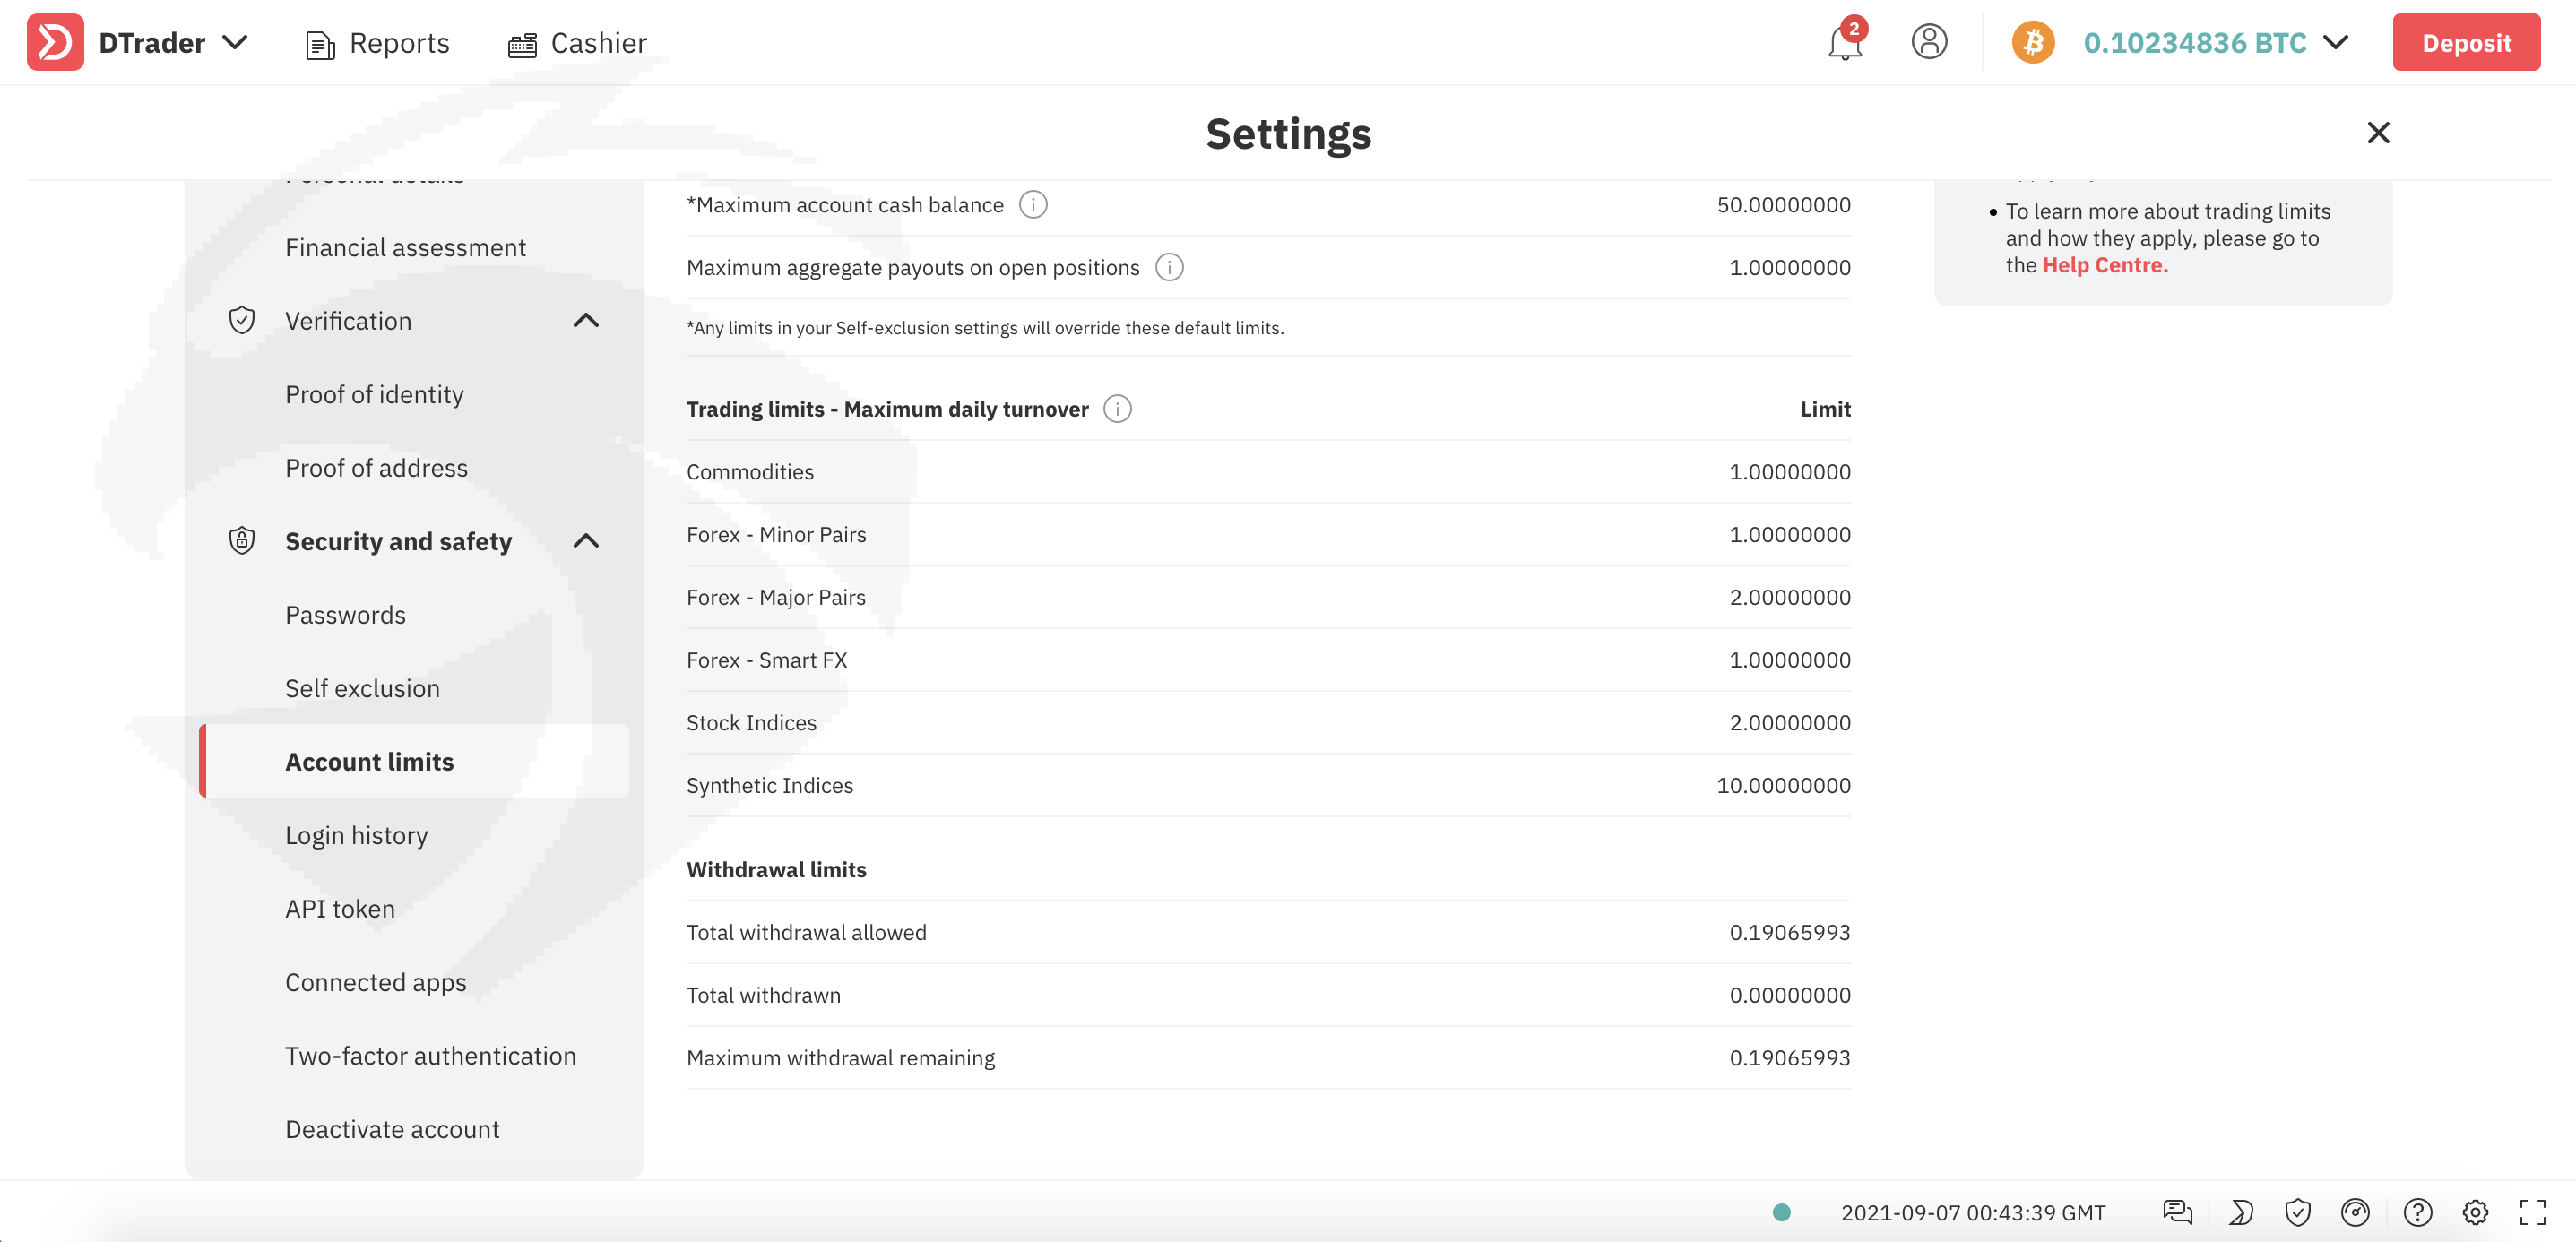Click the Deposit button

pos(2465,43)
